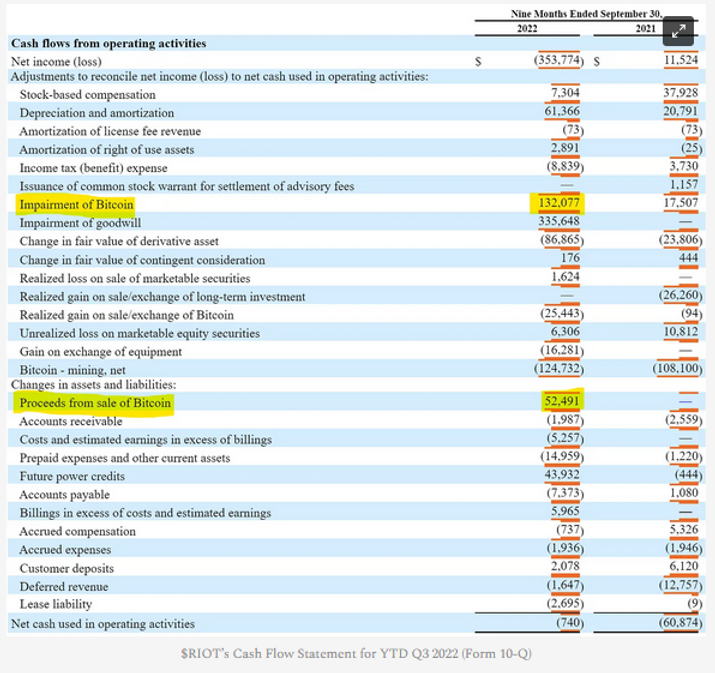Viewport: 715px width, 673px height.
Task: Click the highlighted Impairment of Bitcoin label
Action: (76, 204)
